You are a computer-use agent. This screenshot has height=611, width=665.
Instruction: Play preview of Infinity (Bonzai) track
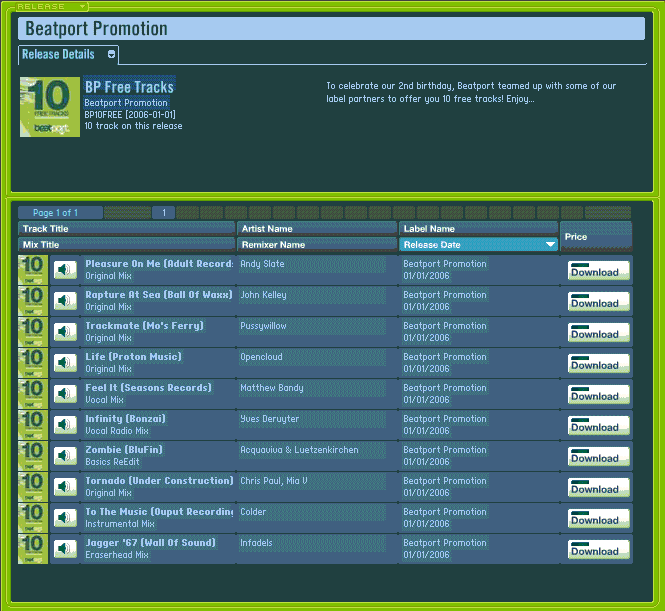point(65,424)
